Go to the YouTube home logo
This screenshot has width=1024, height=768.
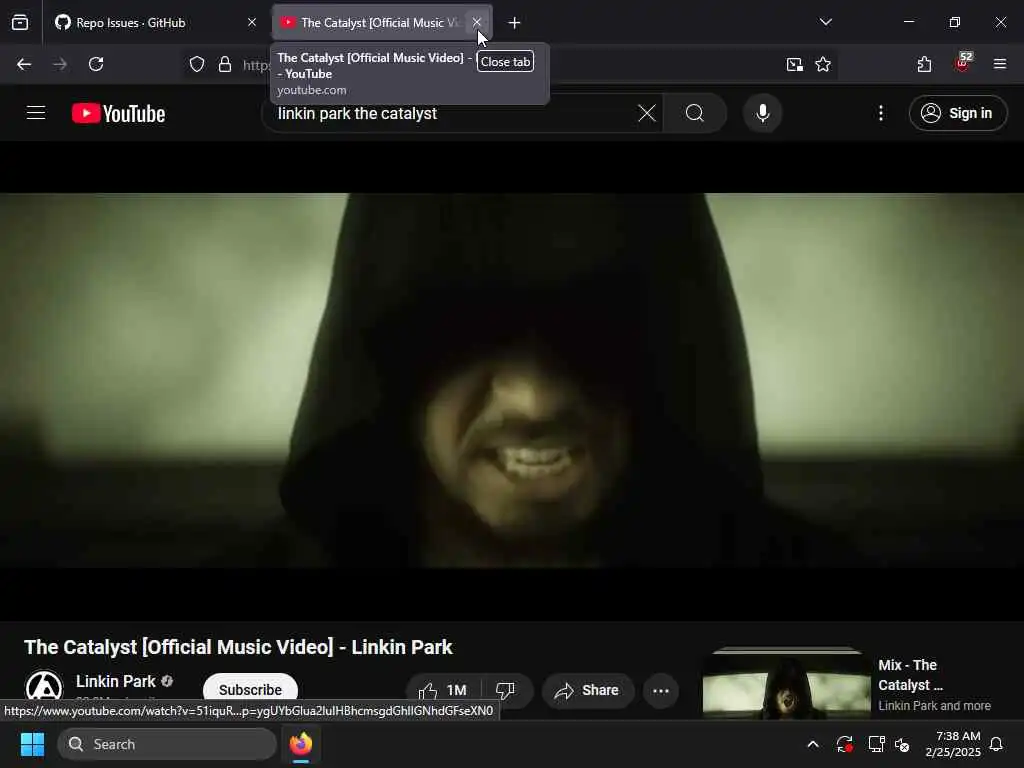click(x=119, y=113)
